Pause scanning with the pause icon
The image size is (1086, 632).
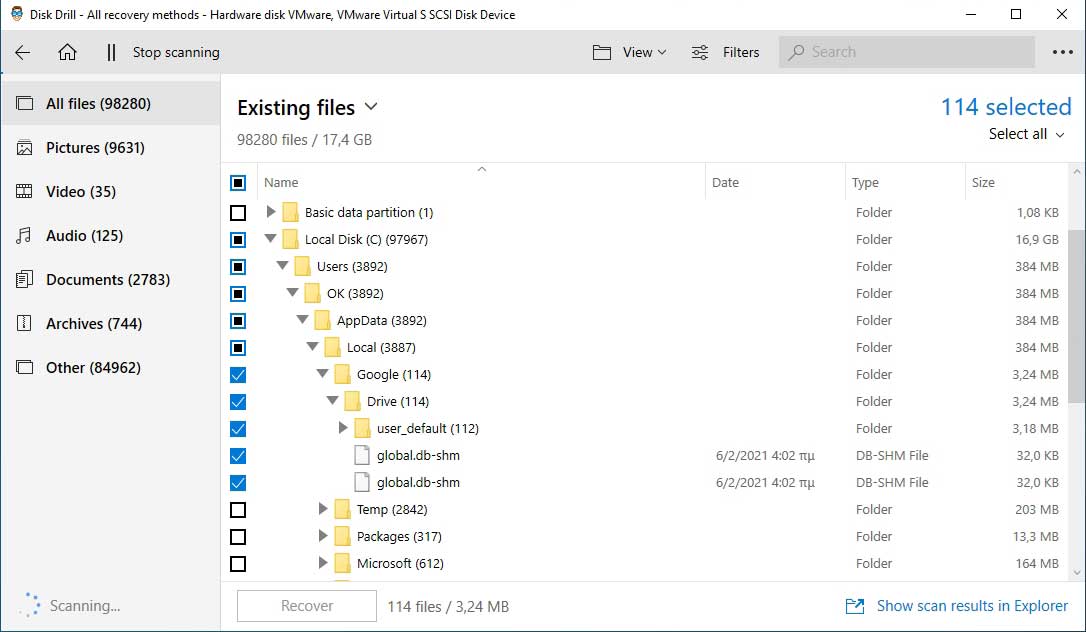coord(111,53)
